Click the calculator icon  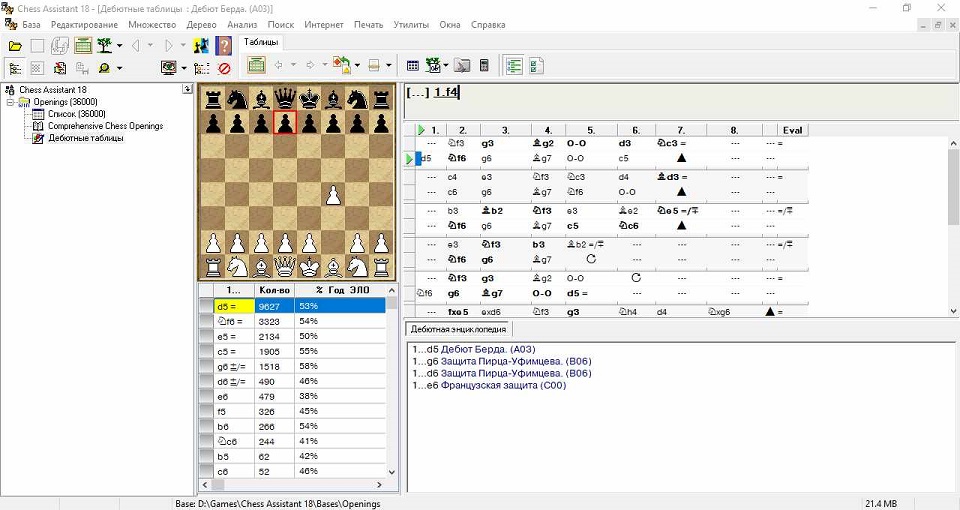(x=484, y=65)
